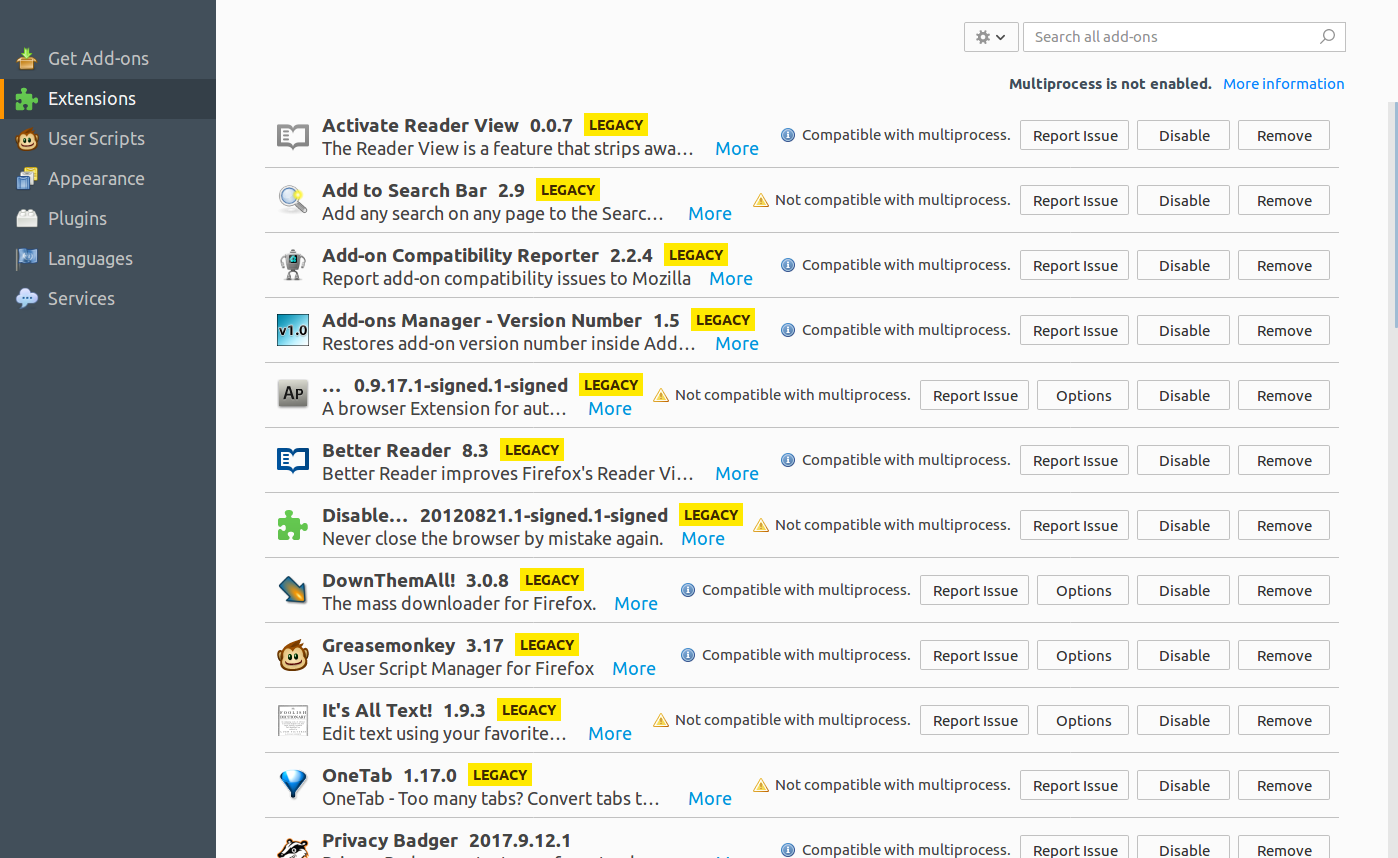The width and height of the screenshot is (1398, 858).
Task: Click the LEGACY badge next to OneTab
Action: 499,775
